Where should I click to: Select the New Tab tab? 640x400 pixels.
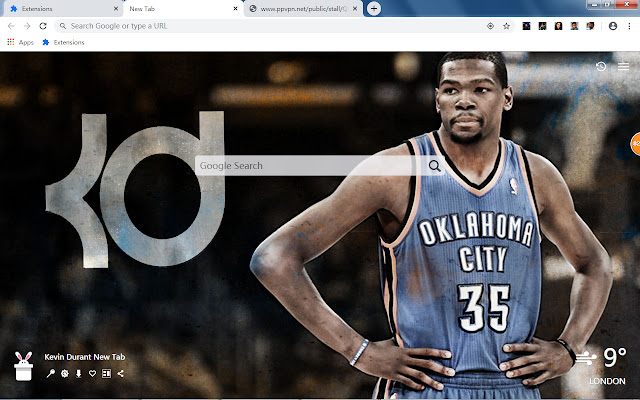point(184,9)
